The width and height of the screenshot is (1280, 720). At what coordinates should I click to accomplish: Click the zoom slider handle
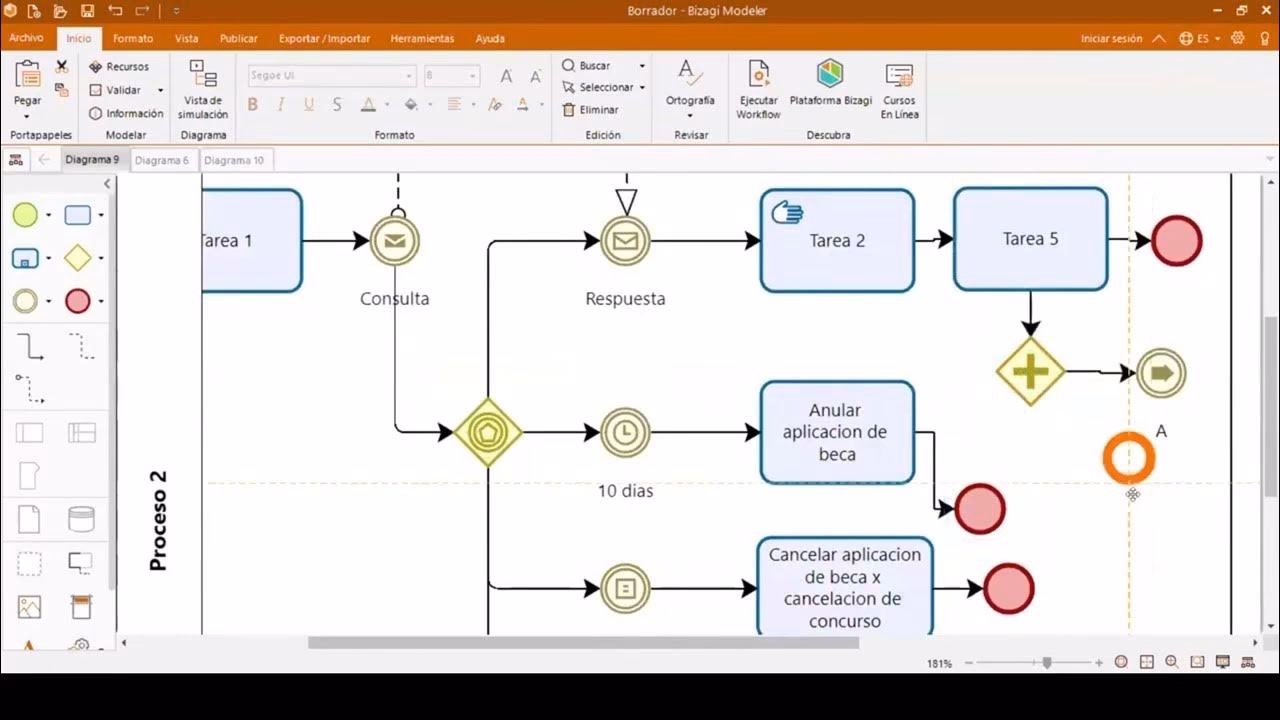point(1047,662)
